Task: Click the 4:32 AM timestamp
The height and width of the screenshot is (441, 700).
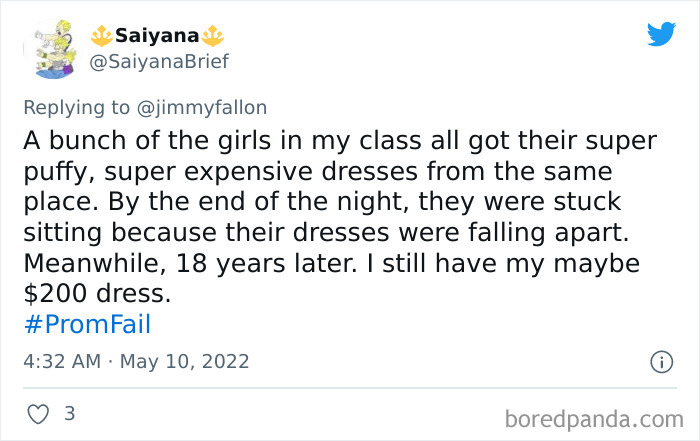Action: (x=60, y=361)
